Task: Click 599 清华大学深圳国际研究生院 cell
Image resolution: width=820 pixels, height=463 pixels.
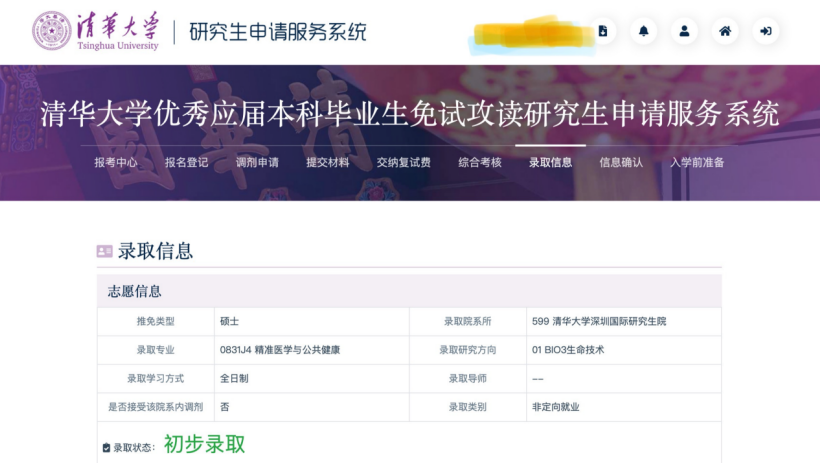Action: click(x=623, y=321)
